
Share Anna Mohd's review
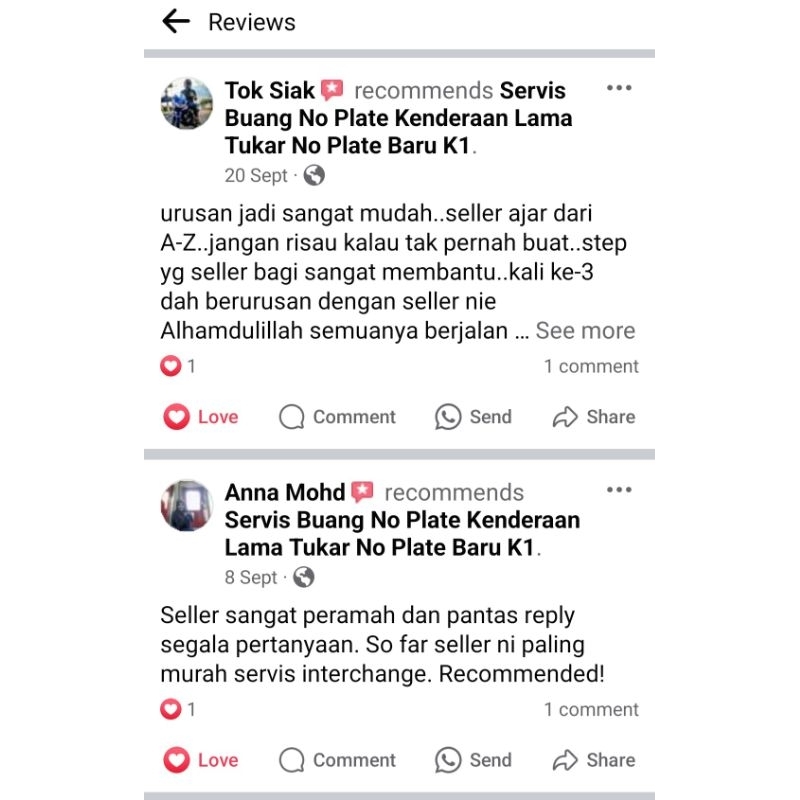[594, 760]
